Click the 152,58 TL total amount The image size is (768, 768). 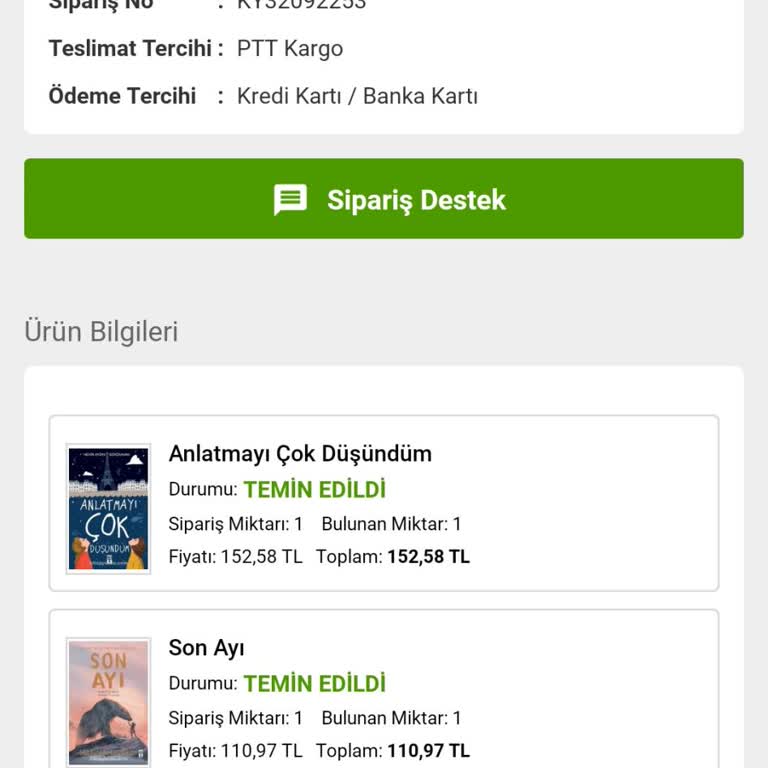click(428, 557)
